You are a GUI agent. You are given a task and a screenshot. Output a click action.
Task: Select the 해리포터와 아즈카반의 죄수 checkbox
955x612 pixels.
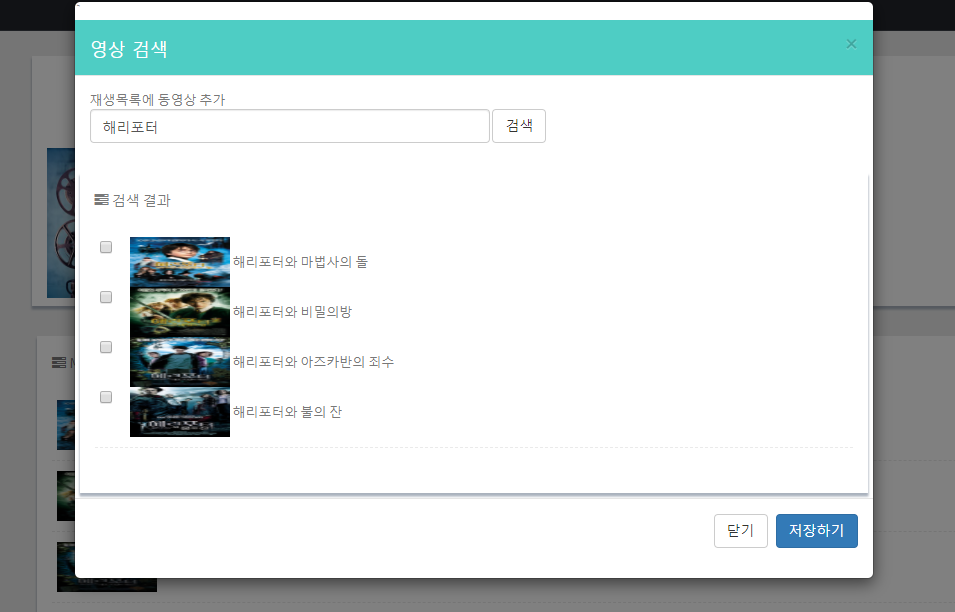pyautogui.click(x=106, y=347)
